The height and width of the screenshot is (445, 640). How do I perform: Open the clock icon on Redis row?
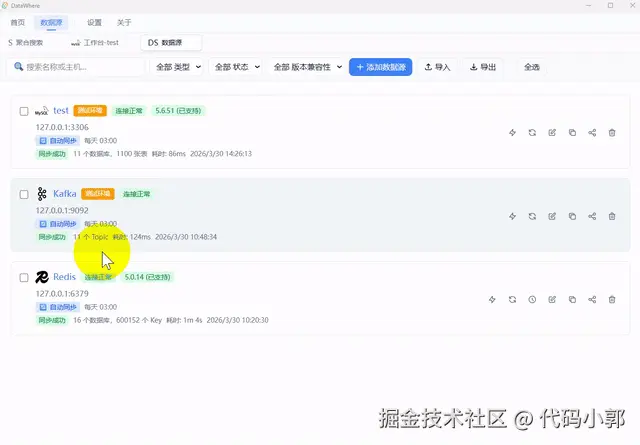[532, 300]
